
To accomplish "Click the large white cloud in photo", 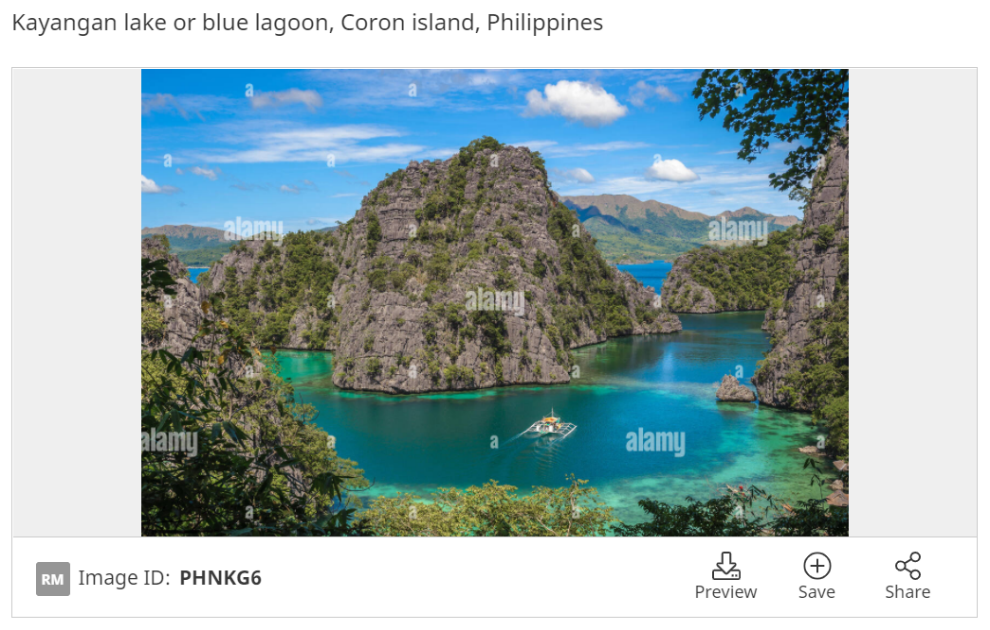I will pos(576,102).
